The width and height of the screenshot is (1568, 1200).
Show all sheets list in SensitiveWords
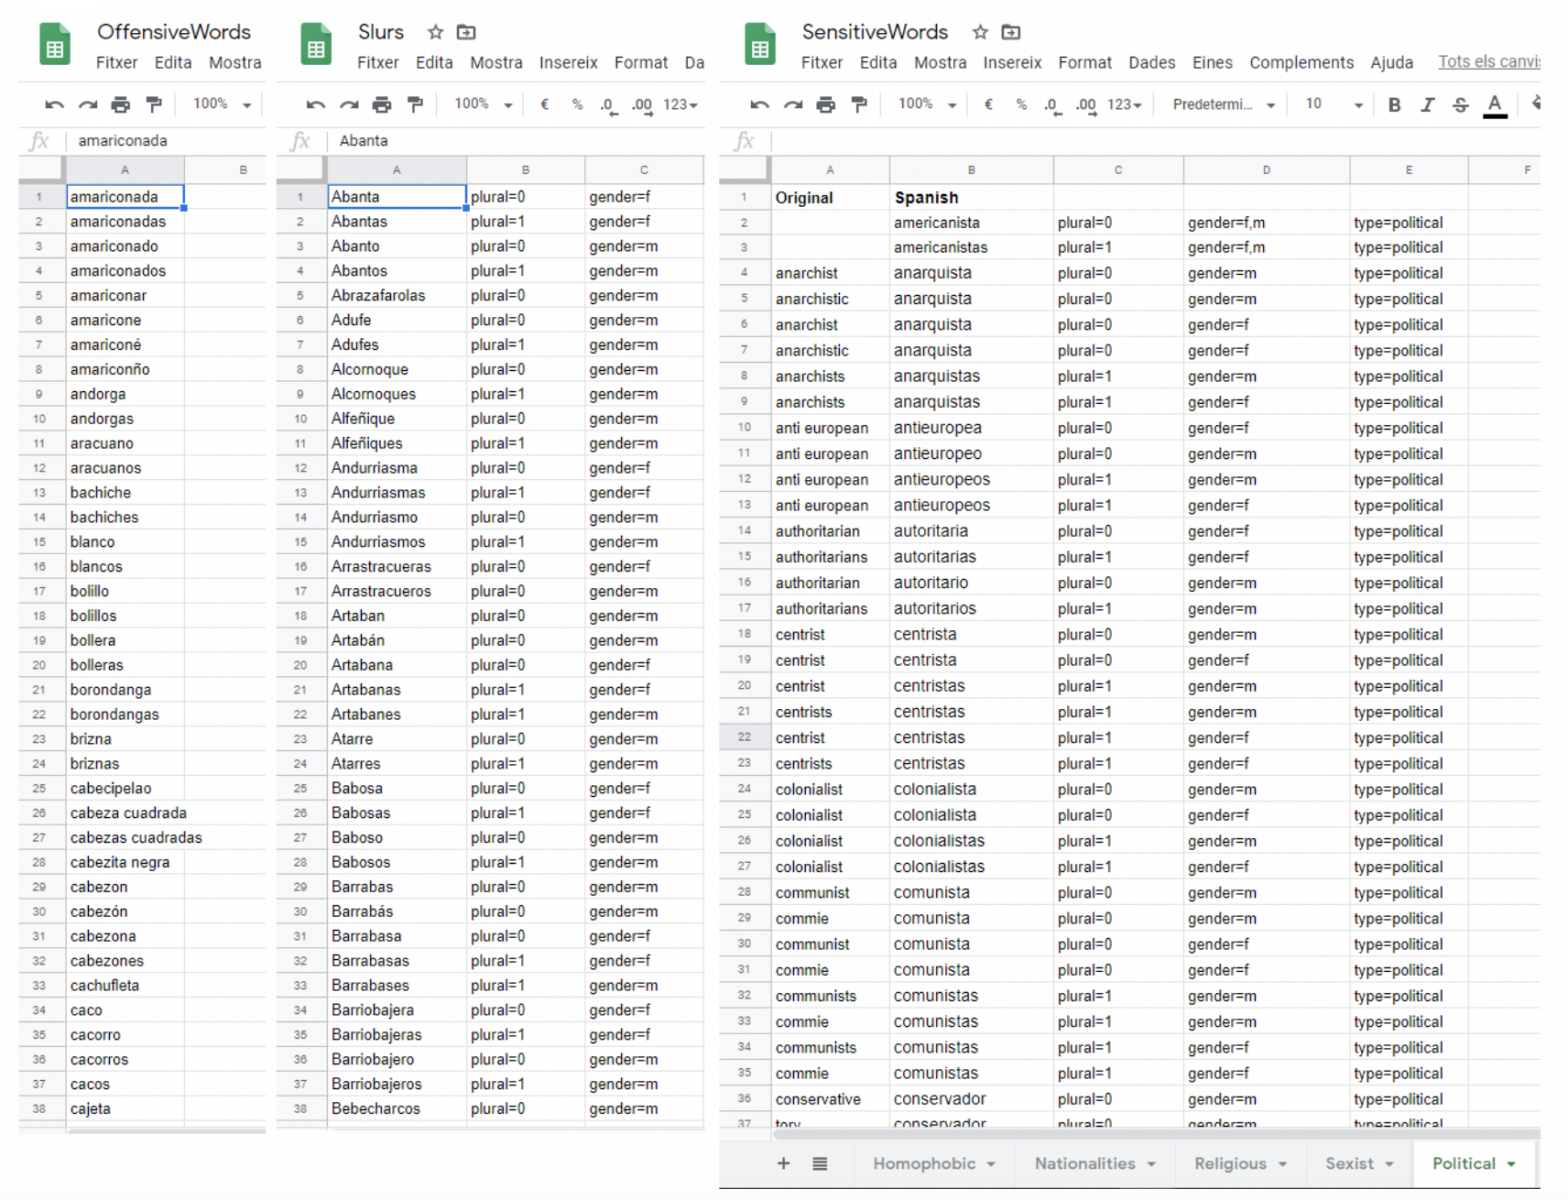click(820, 1163)
